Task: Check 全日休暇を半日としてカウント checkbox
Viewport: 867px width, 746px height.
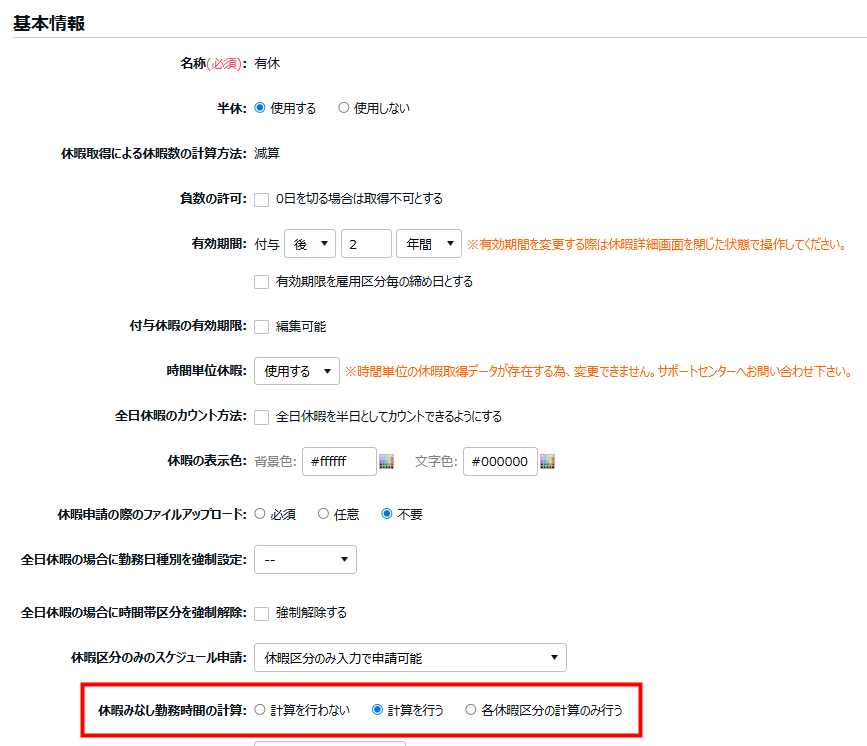Action: pos(262,417)
